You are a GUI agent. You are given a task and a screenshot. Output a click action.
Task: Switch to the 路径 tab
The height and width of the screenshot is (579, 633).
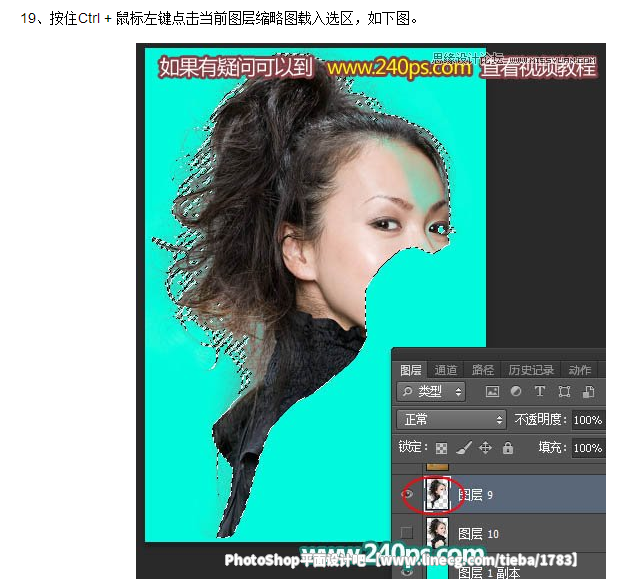482,369
